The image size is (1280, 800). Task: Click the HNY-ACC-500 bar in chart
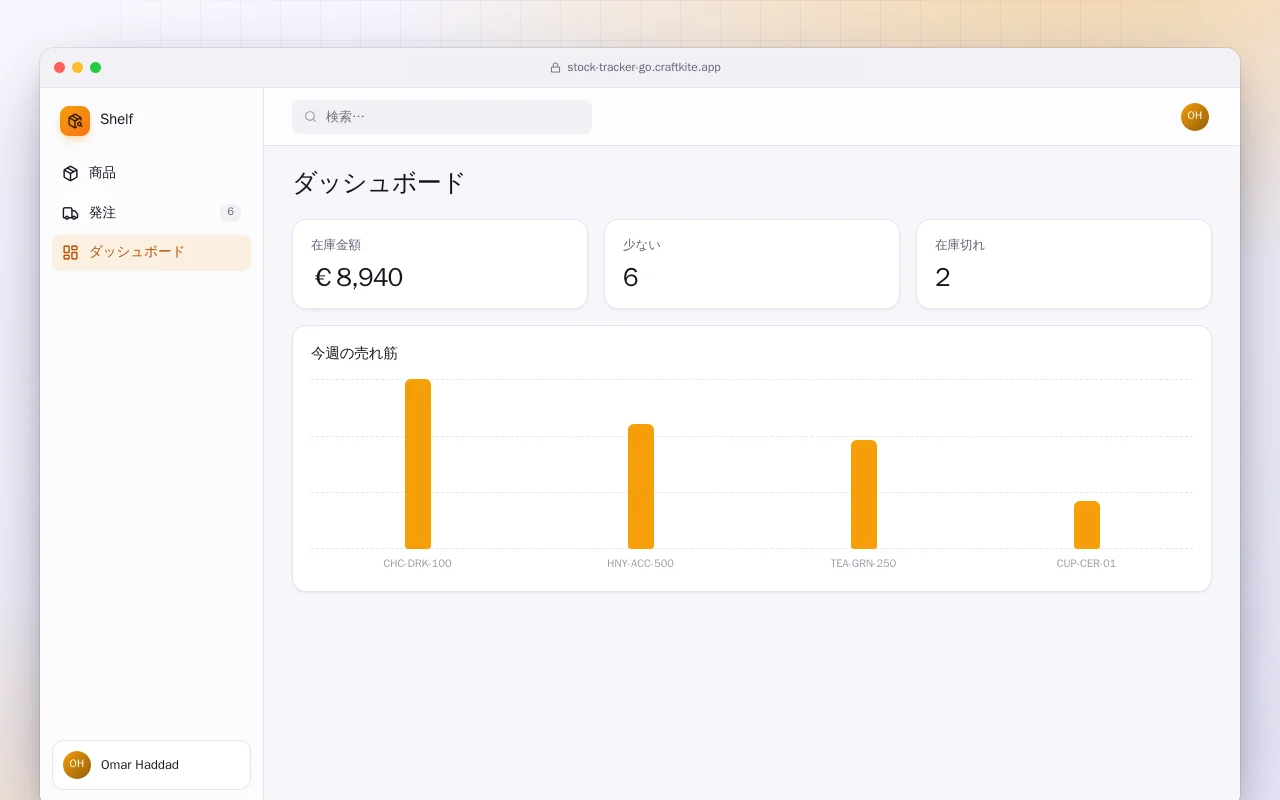641,487
